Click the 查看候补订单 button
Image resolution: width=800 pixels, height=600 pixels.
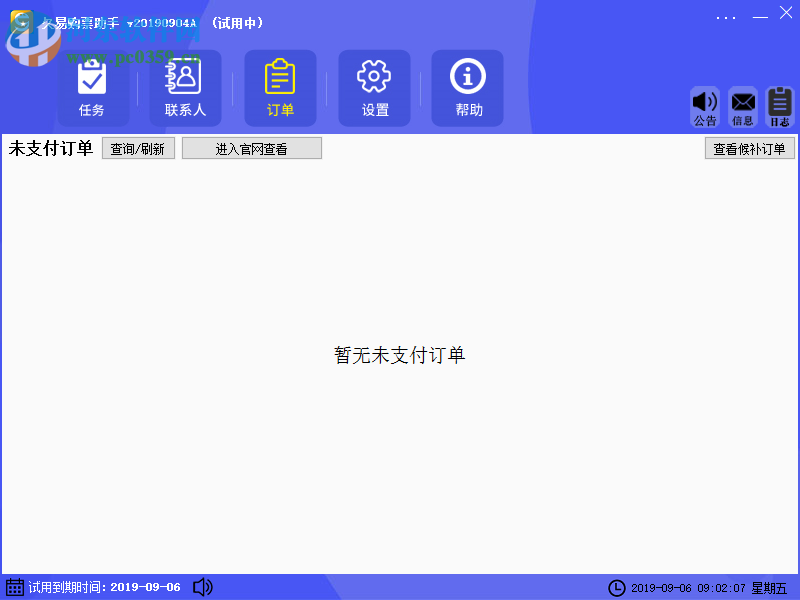point(749,147)
